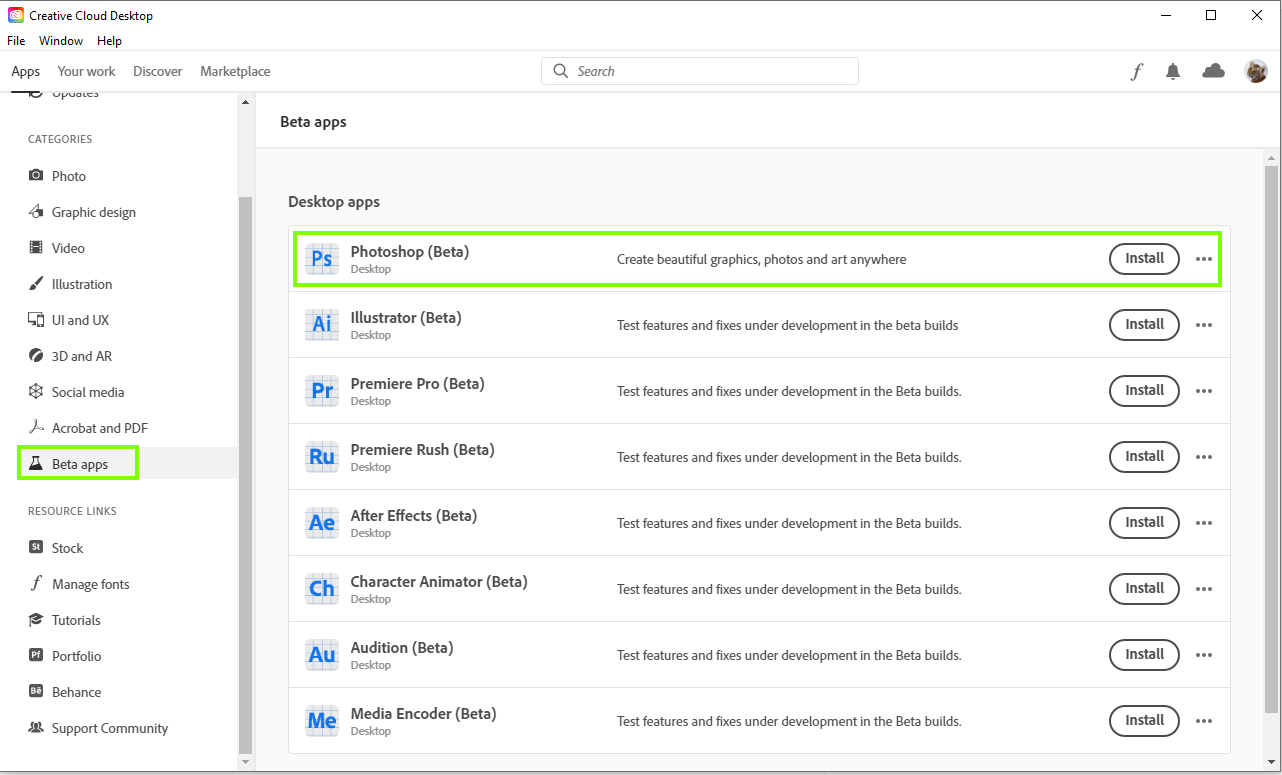Open more options for Photoshop (Beta)

click(x=1204, y=259)
